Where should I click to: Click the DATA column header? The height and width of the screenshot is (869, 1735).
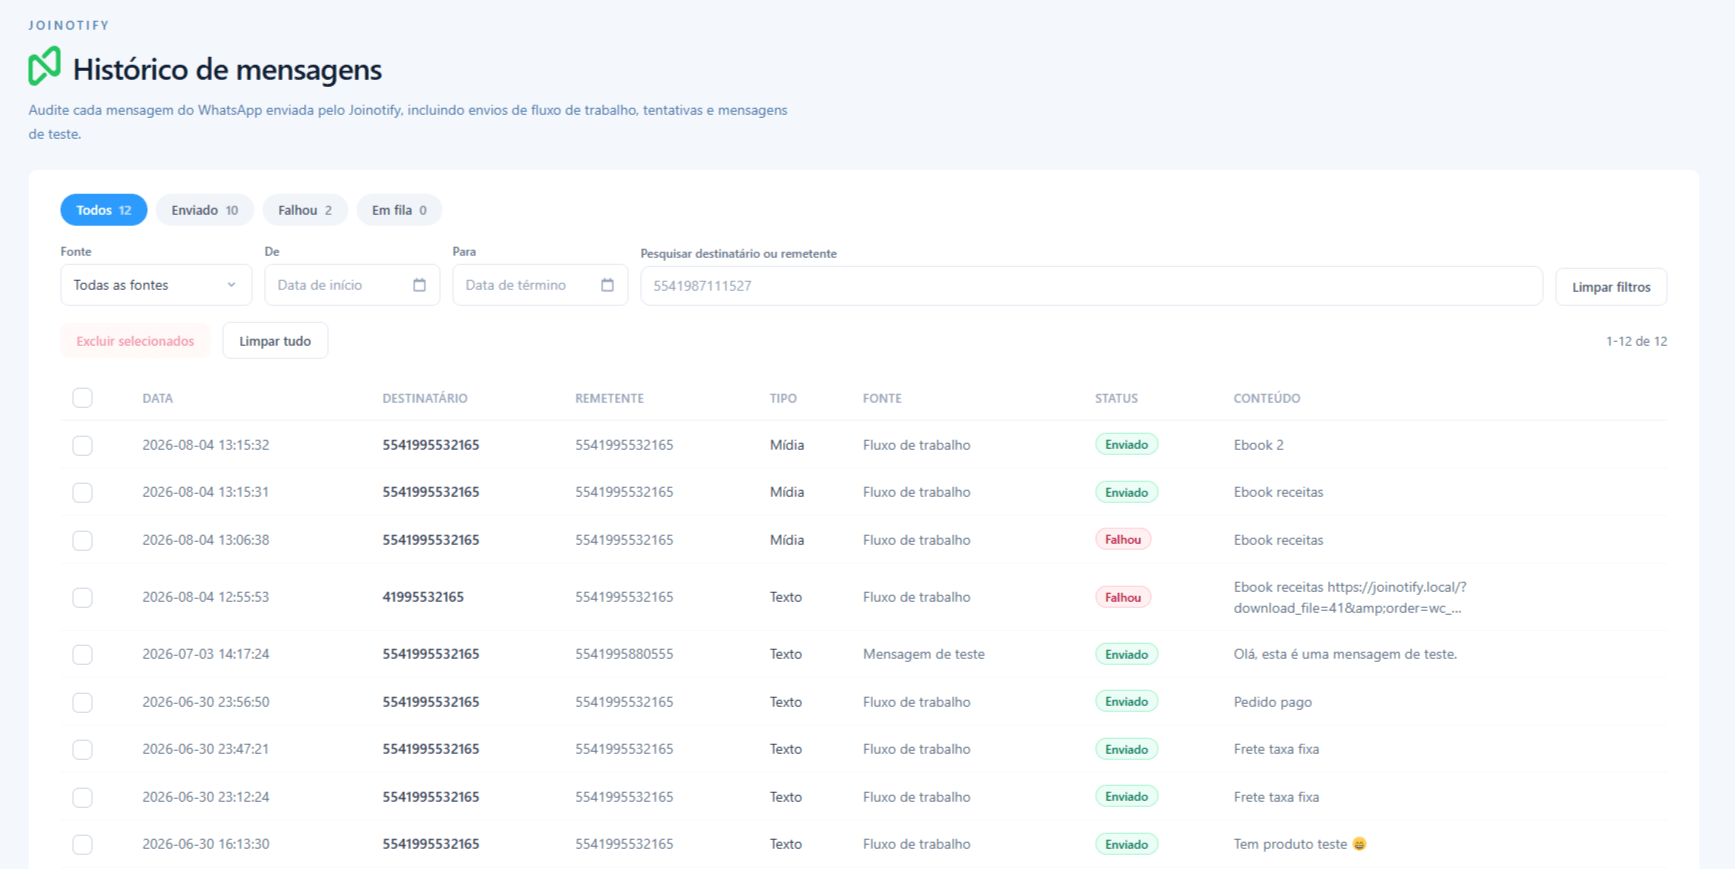(157, 398)
